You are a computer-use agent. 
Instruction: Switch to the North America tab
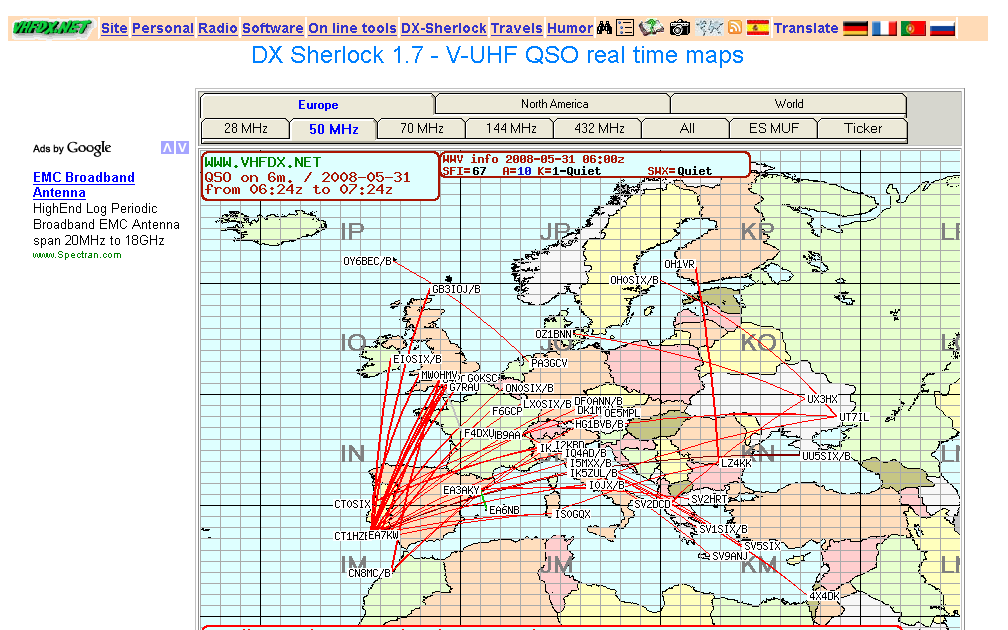click(553, 103)
